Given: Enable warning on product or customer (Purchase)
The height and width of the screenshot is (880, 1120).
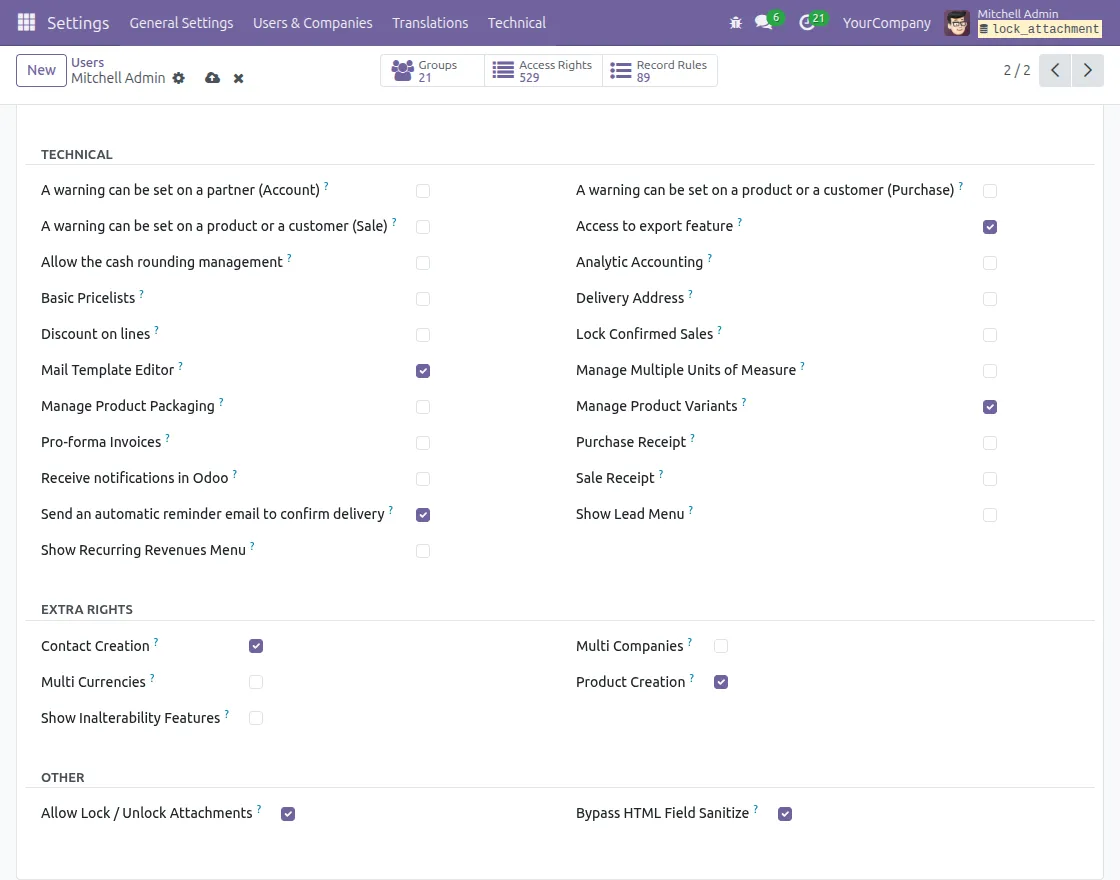Looking at the screenshot, I should coord(989,191).
